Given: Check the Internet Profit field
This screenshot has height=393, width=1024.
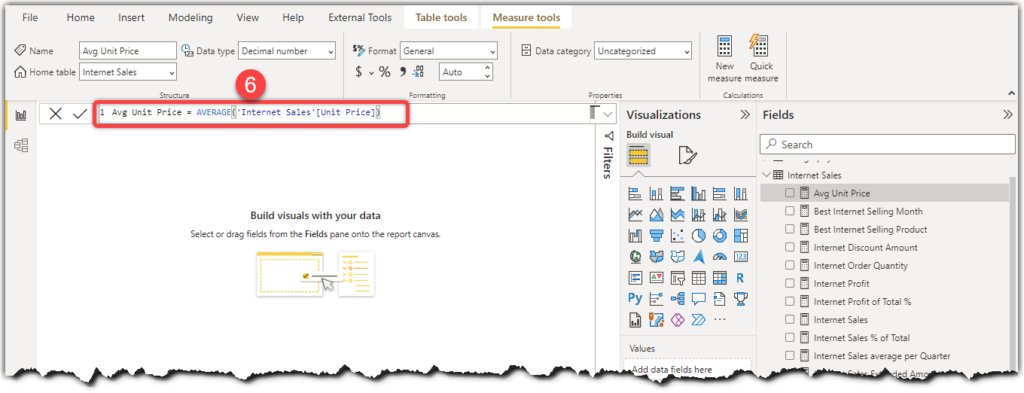Looking at the screenshot, I should pos(790,283).
